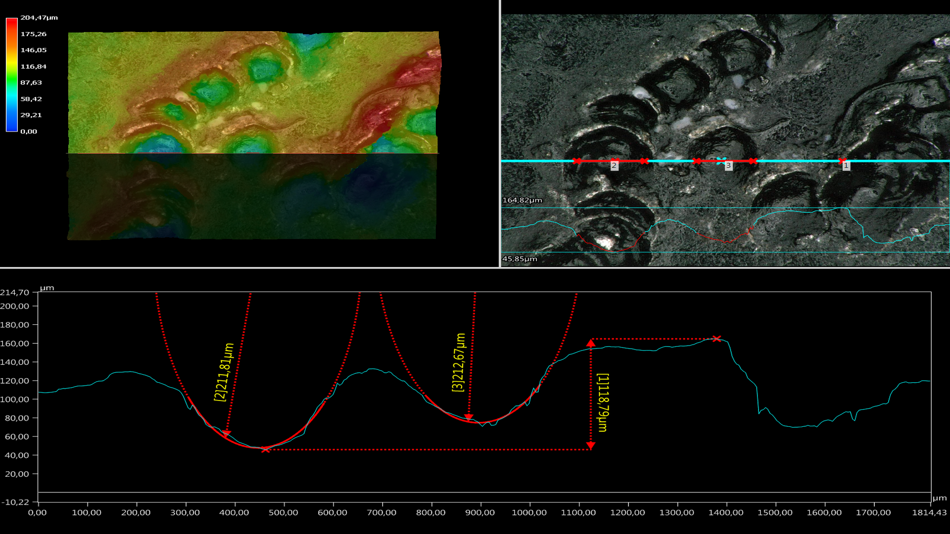The height and width of the screenshot is (534, 950).
Task: Click the cyan cross marker near label 3
Action: (x=719, y=160)
